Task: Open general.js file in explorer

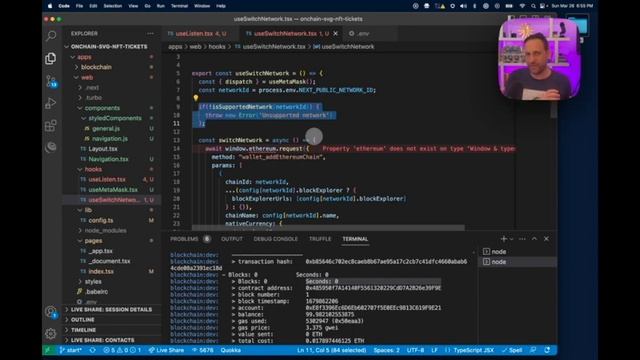Action: [106, 129]
